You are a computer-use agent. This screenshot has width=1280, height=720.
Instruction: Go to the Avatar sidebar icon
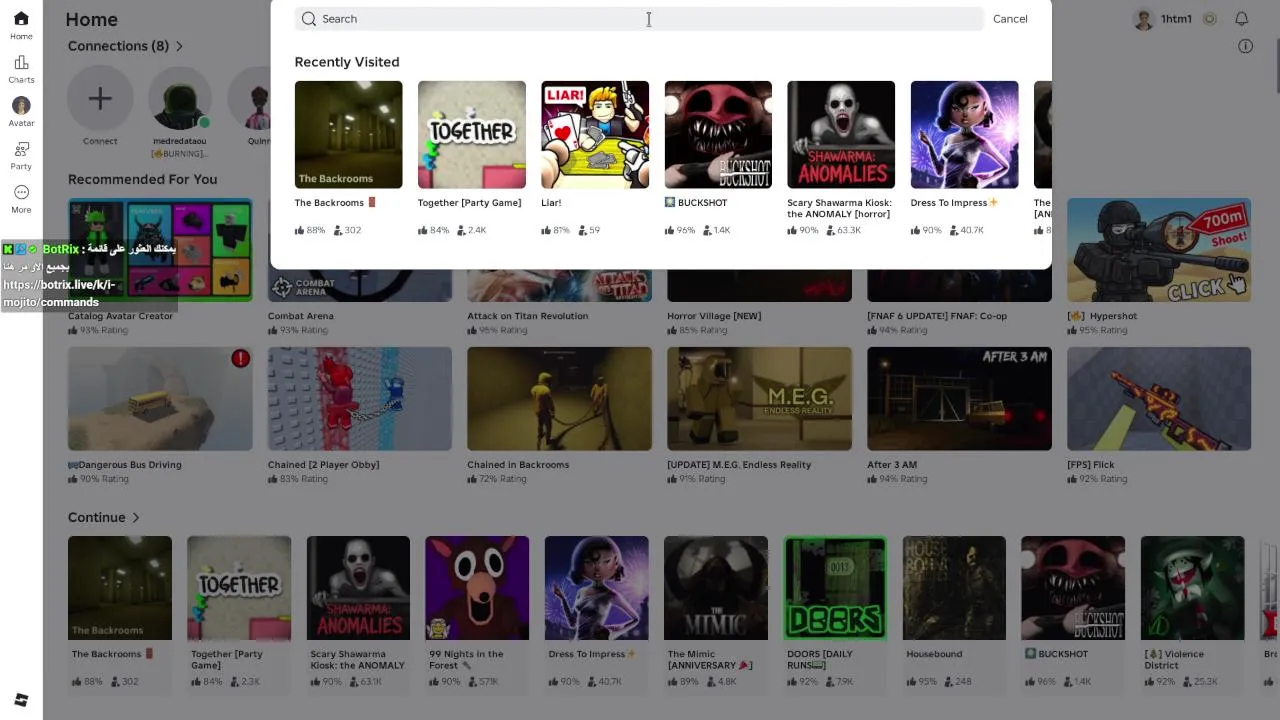(21, 112)
